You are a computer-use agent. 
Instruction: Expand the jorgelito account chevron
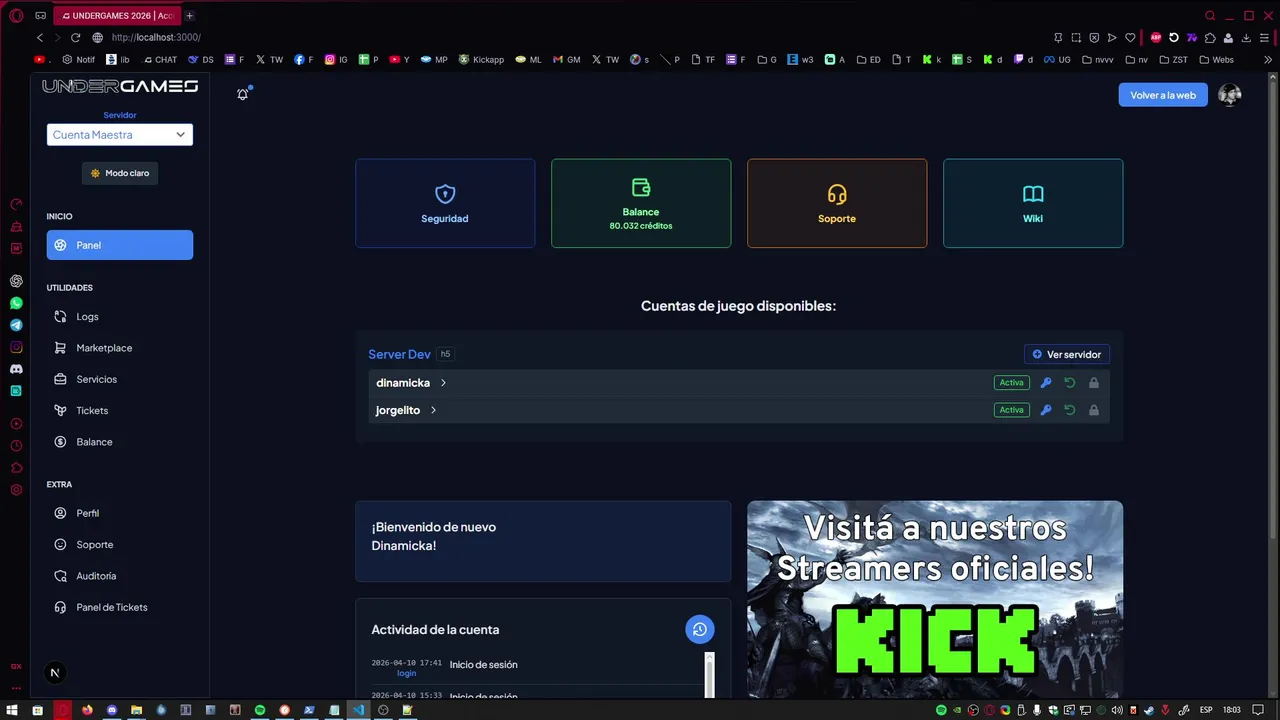433,410
